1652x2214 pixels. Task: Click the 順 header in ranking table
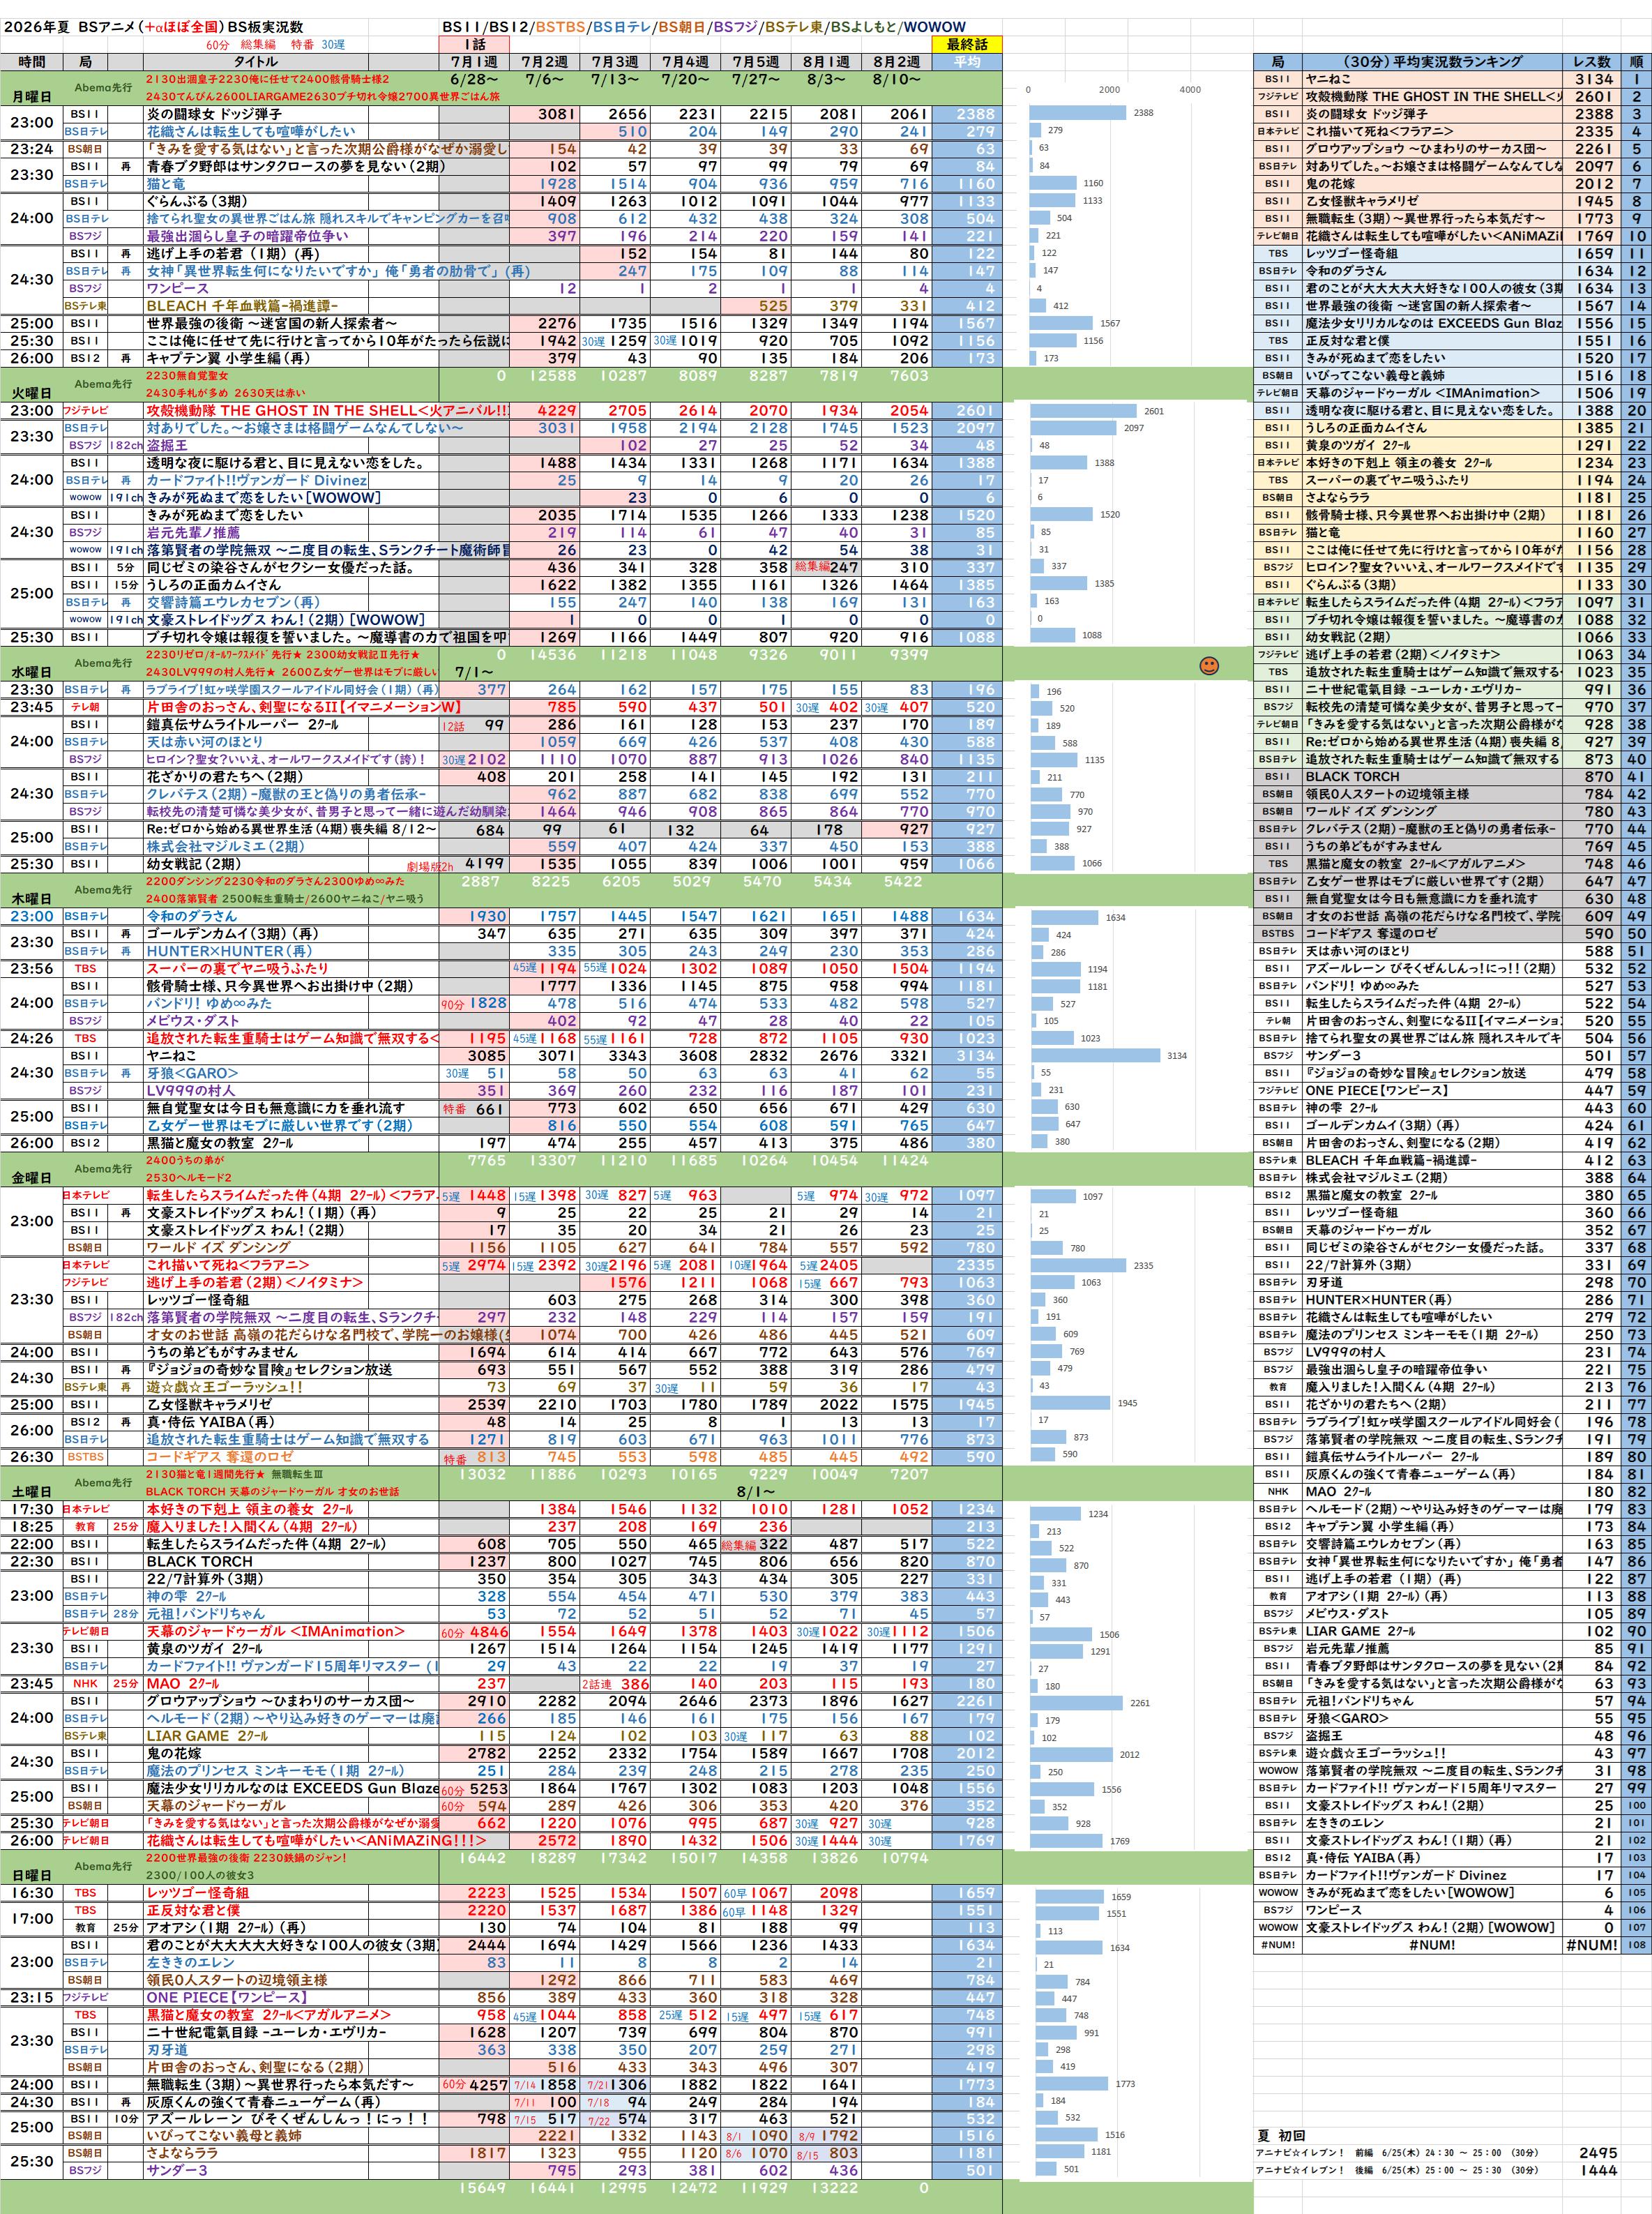1636,62
